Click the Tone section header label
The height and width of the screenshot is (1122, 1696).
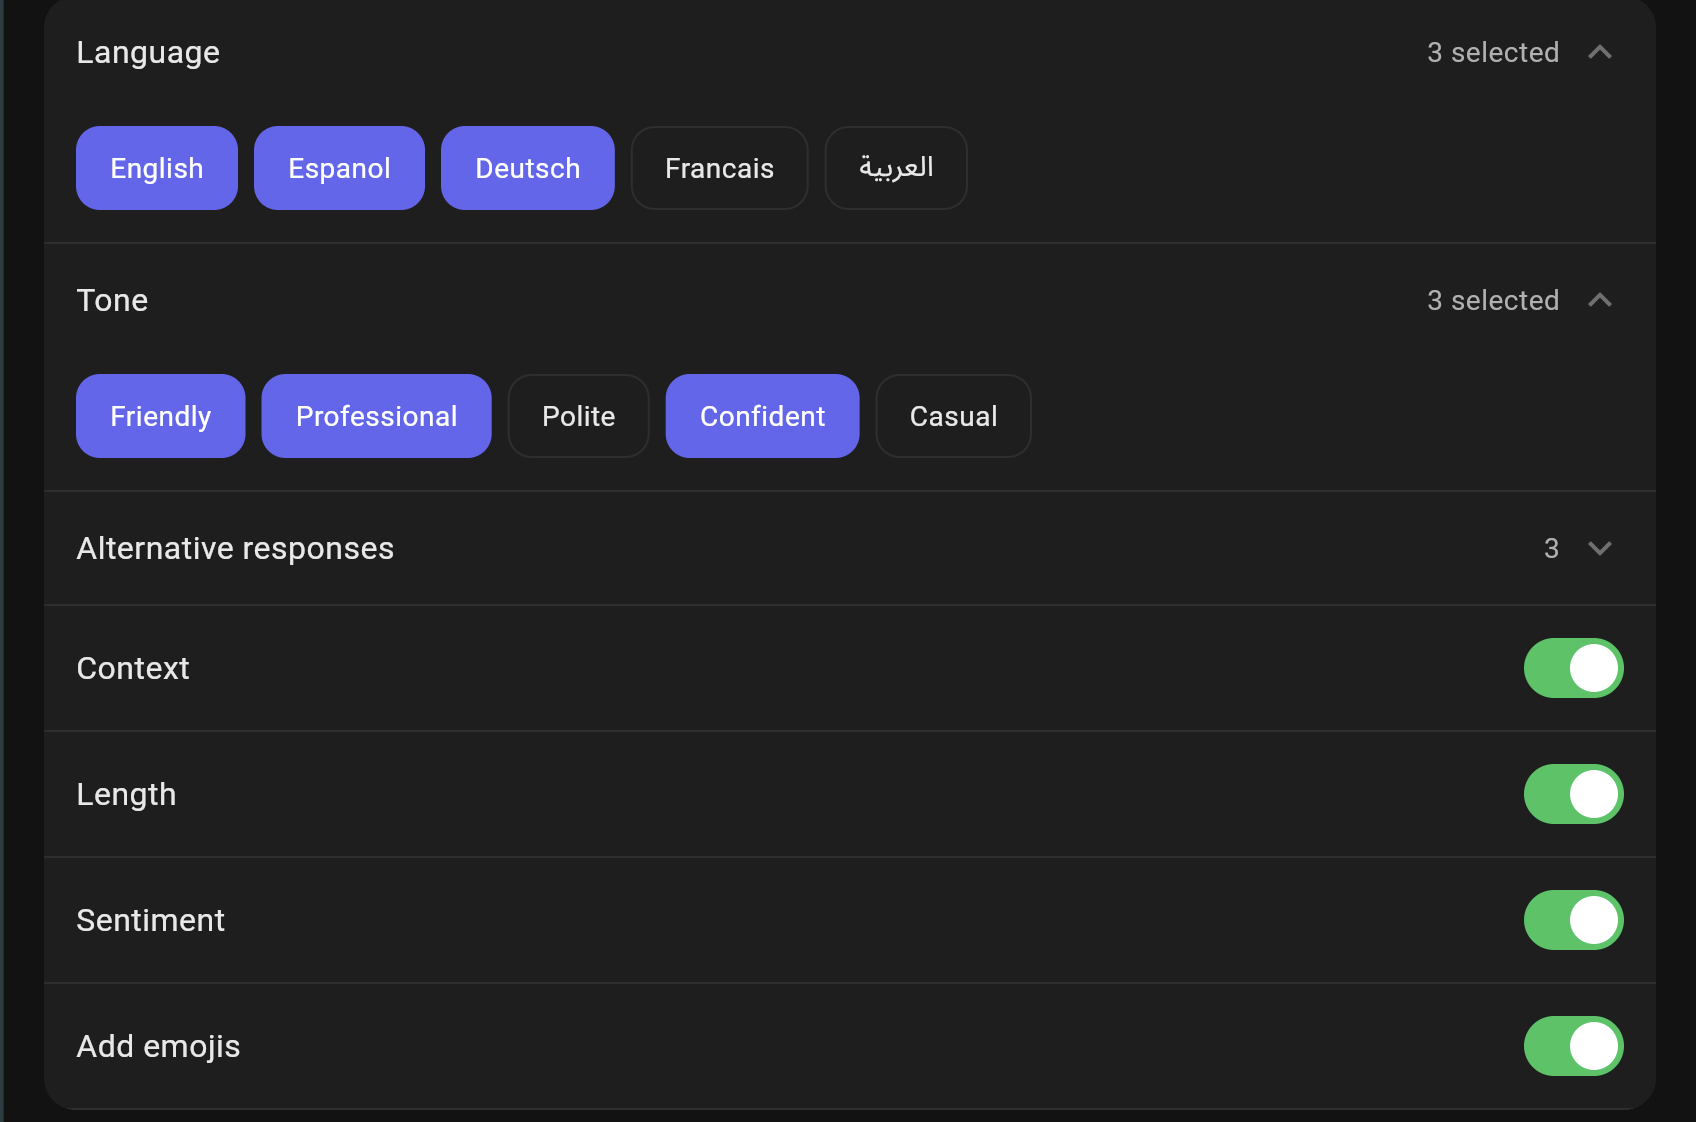pyautogui.click(x=112, y=300)
